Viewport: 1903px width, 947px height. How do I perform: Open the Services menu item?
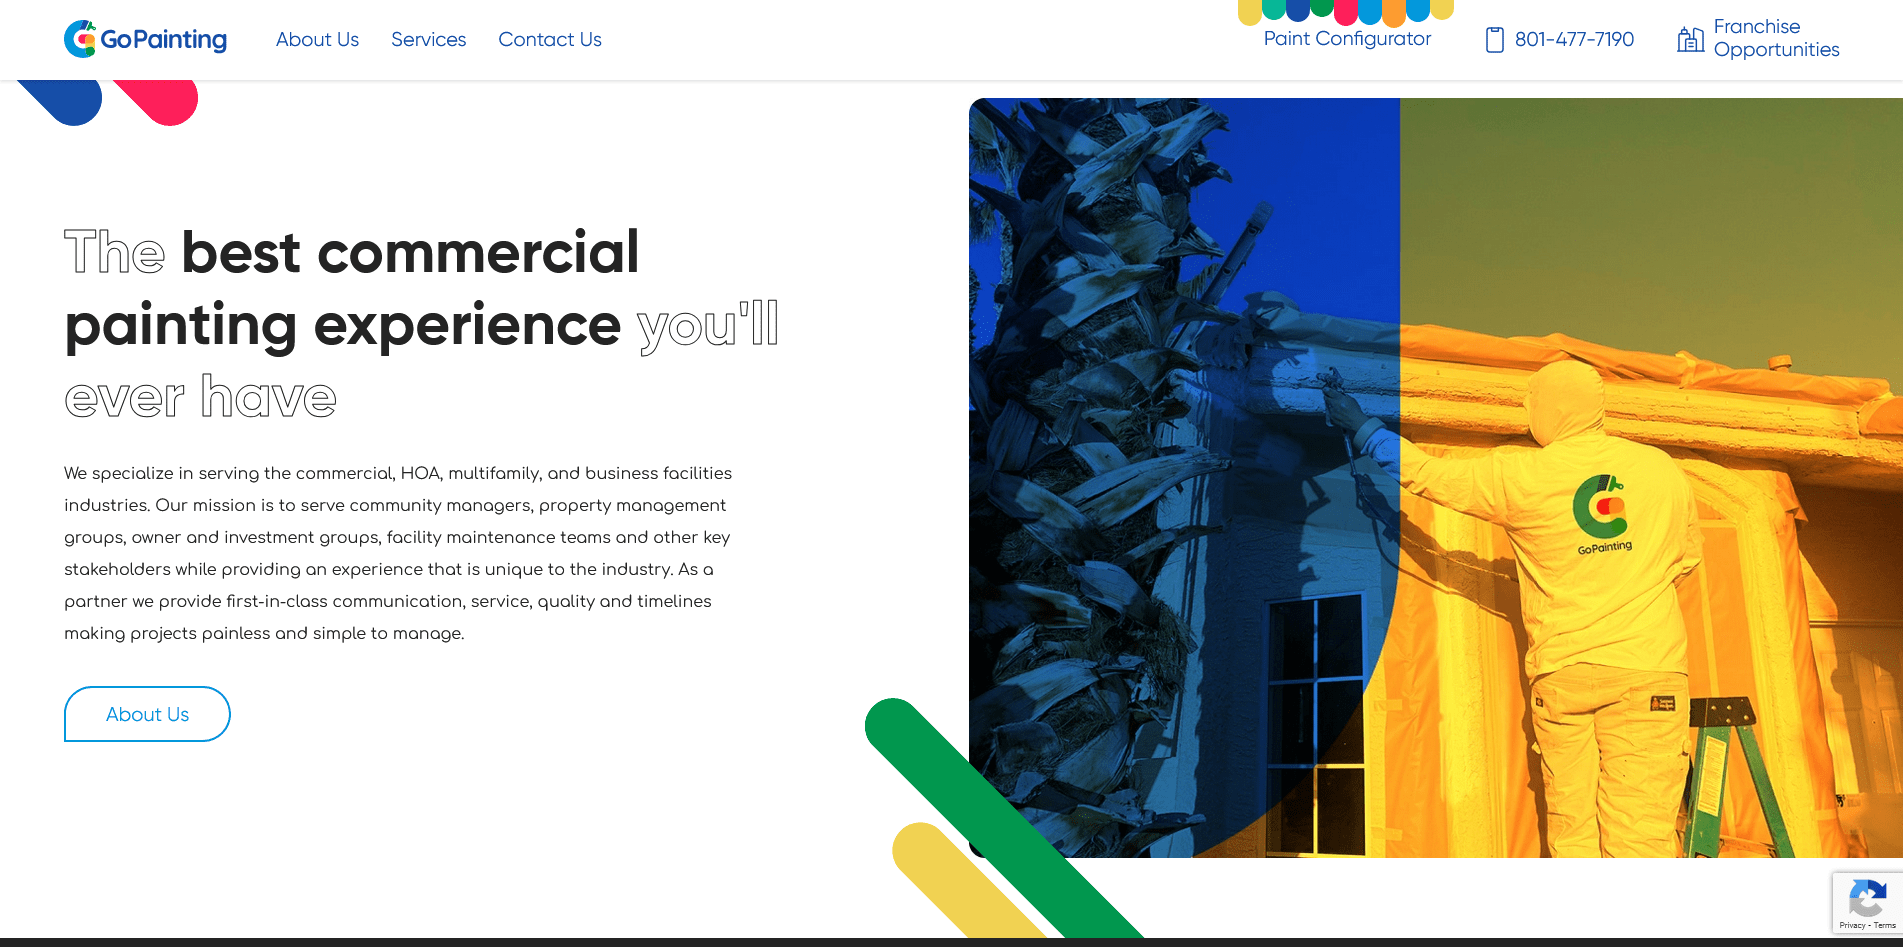[x=428, y=39]
